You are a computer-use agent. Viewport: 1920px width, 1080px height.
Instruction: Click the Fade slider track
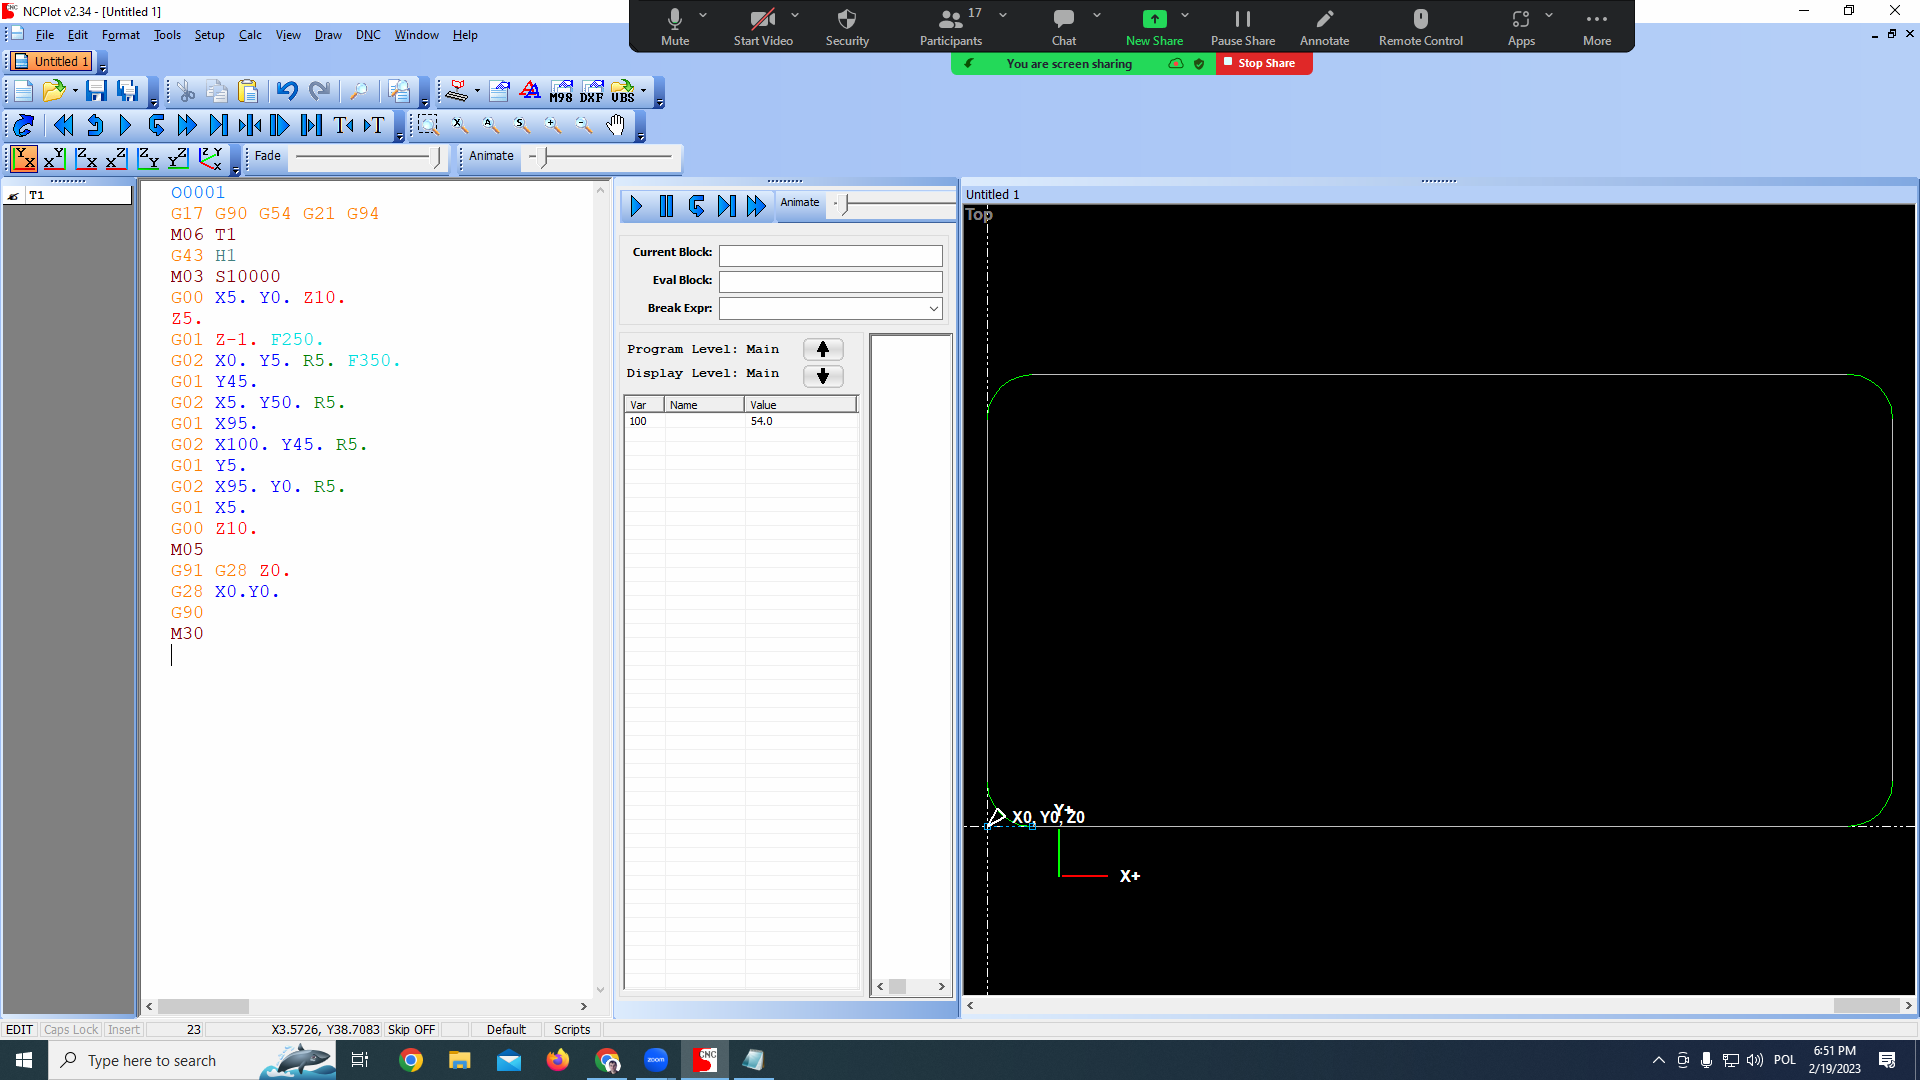367,157
